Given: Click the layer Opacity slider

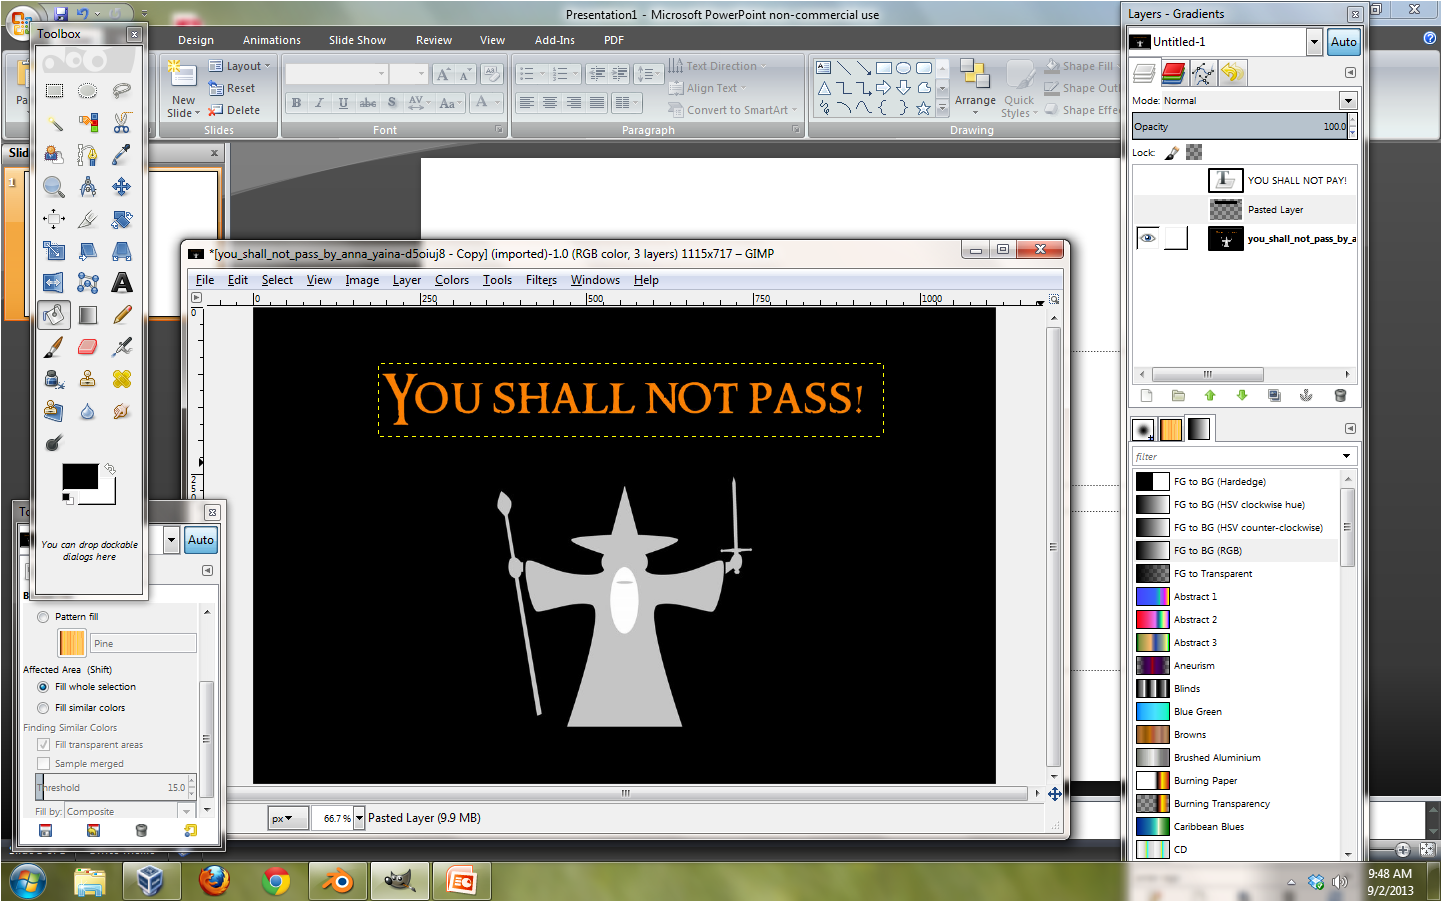Looking at the screenshot, I should (x=1240, y=126).
